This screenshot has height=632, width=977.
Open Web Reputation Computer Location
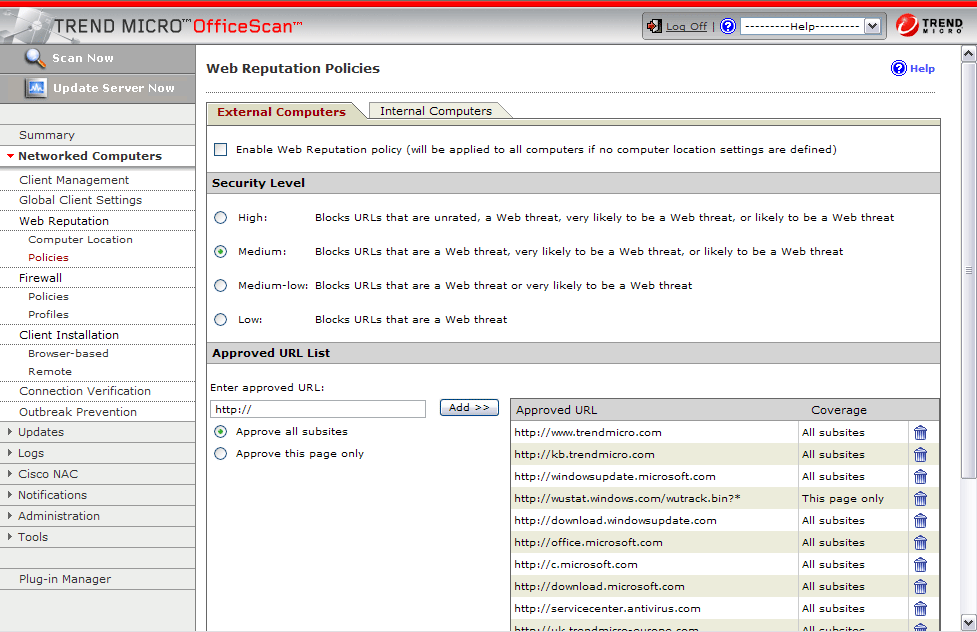click(80, 239)
